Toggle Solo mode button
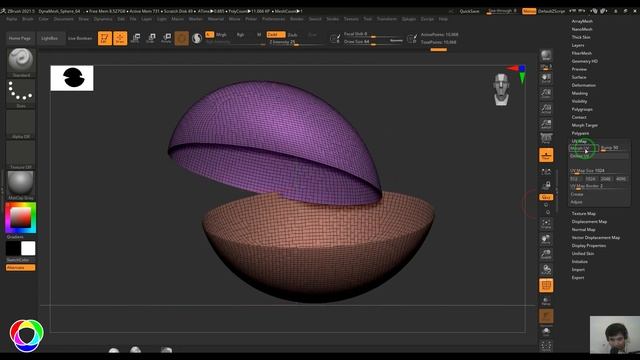The height and width of the screenshot is (360, 640). click(x=546, y=332)
